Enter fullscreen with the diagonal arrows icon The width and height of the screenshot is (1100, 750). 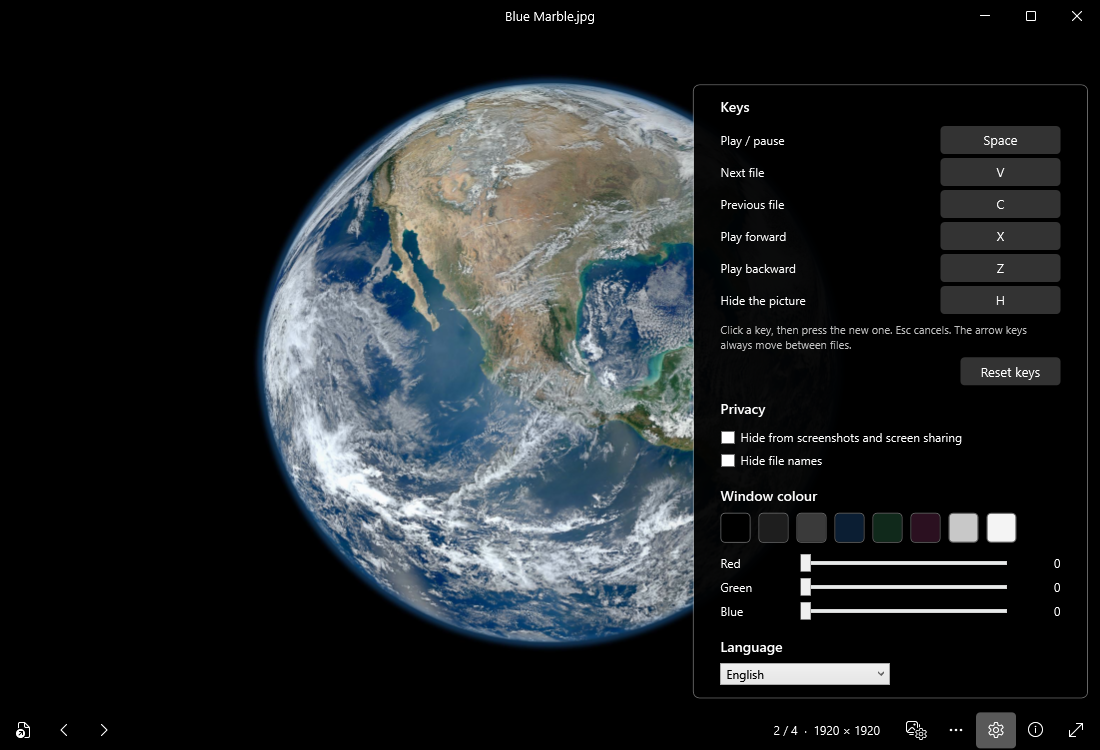1075,730
